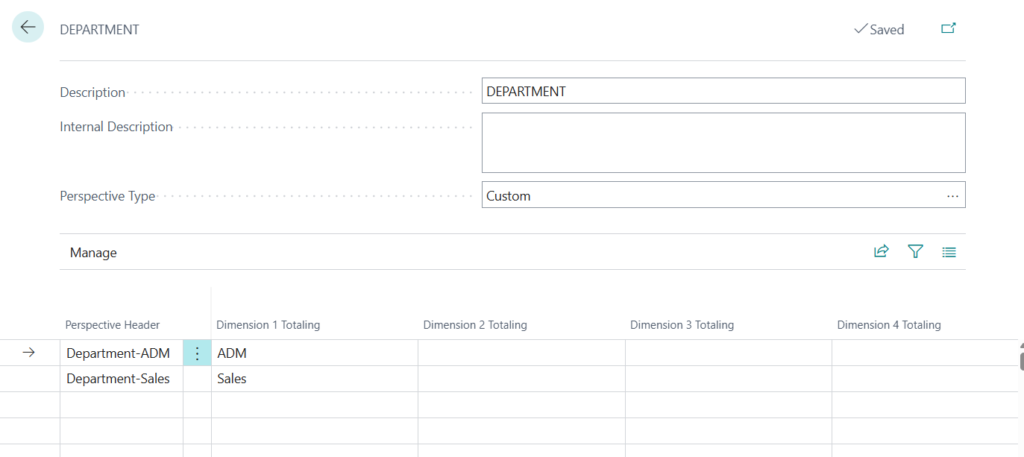
Task: Open the Manage menu
Action: 93,253
